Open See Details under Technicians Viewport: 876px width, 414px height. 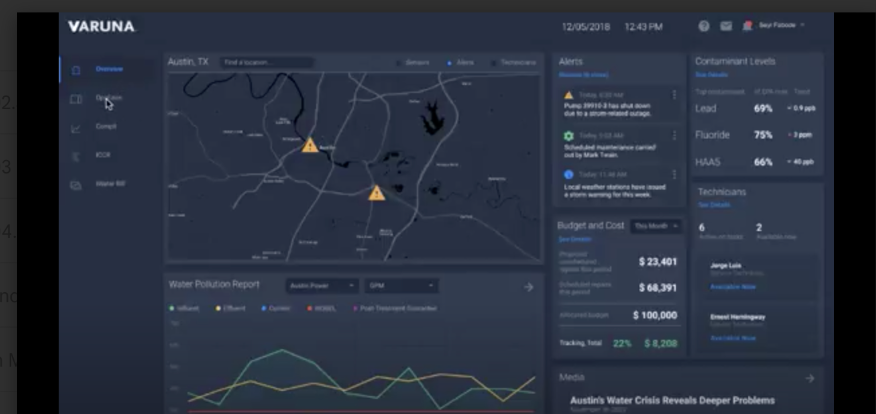[714, 205]
